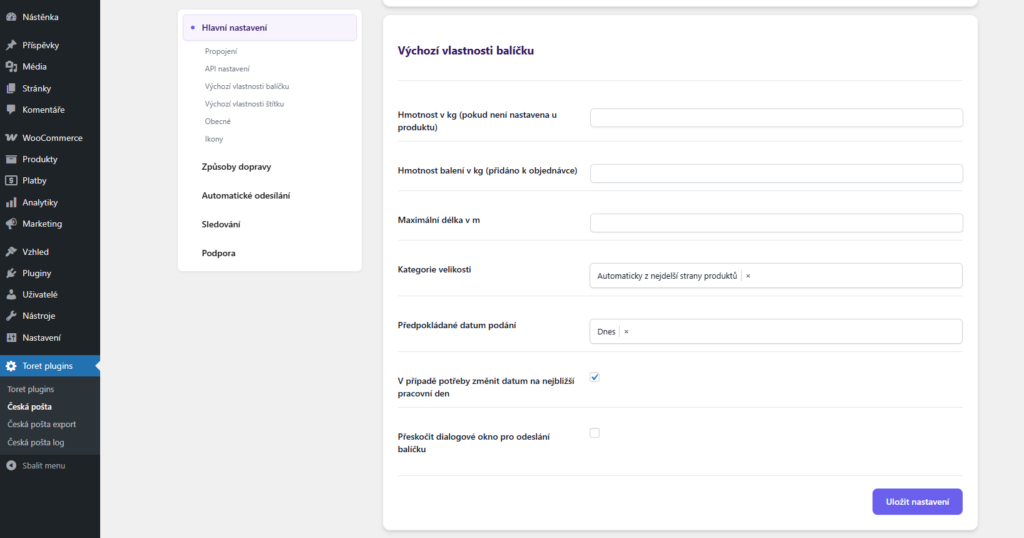The image size is (1024, 538).
Task: Click the Toret plugins gear icon
Action: [11, 366]
